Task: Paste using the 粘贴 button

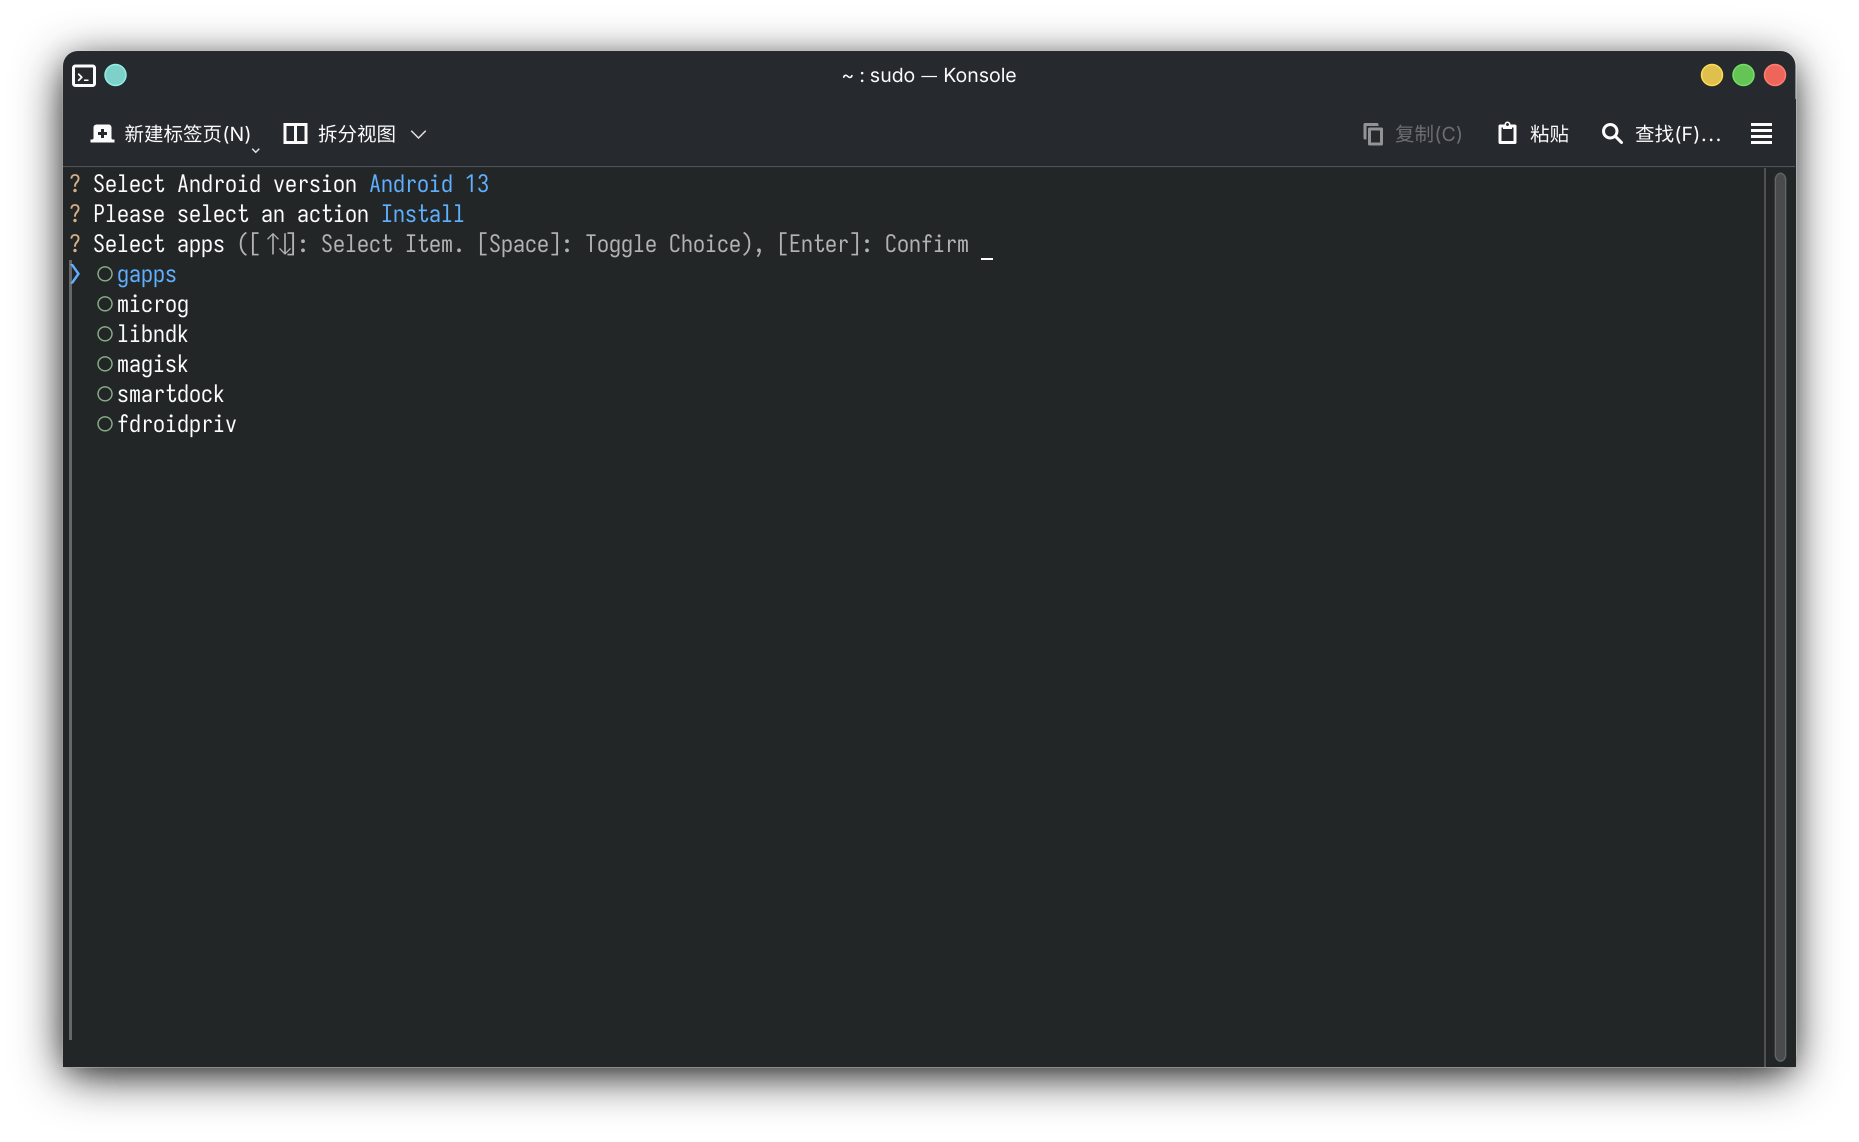Action: pyautogui.click(x=1533, y=134)
